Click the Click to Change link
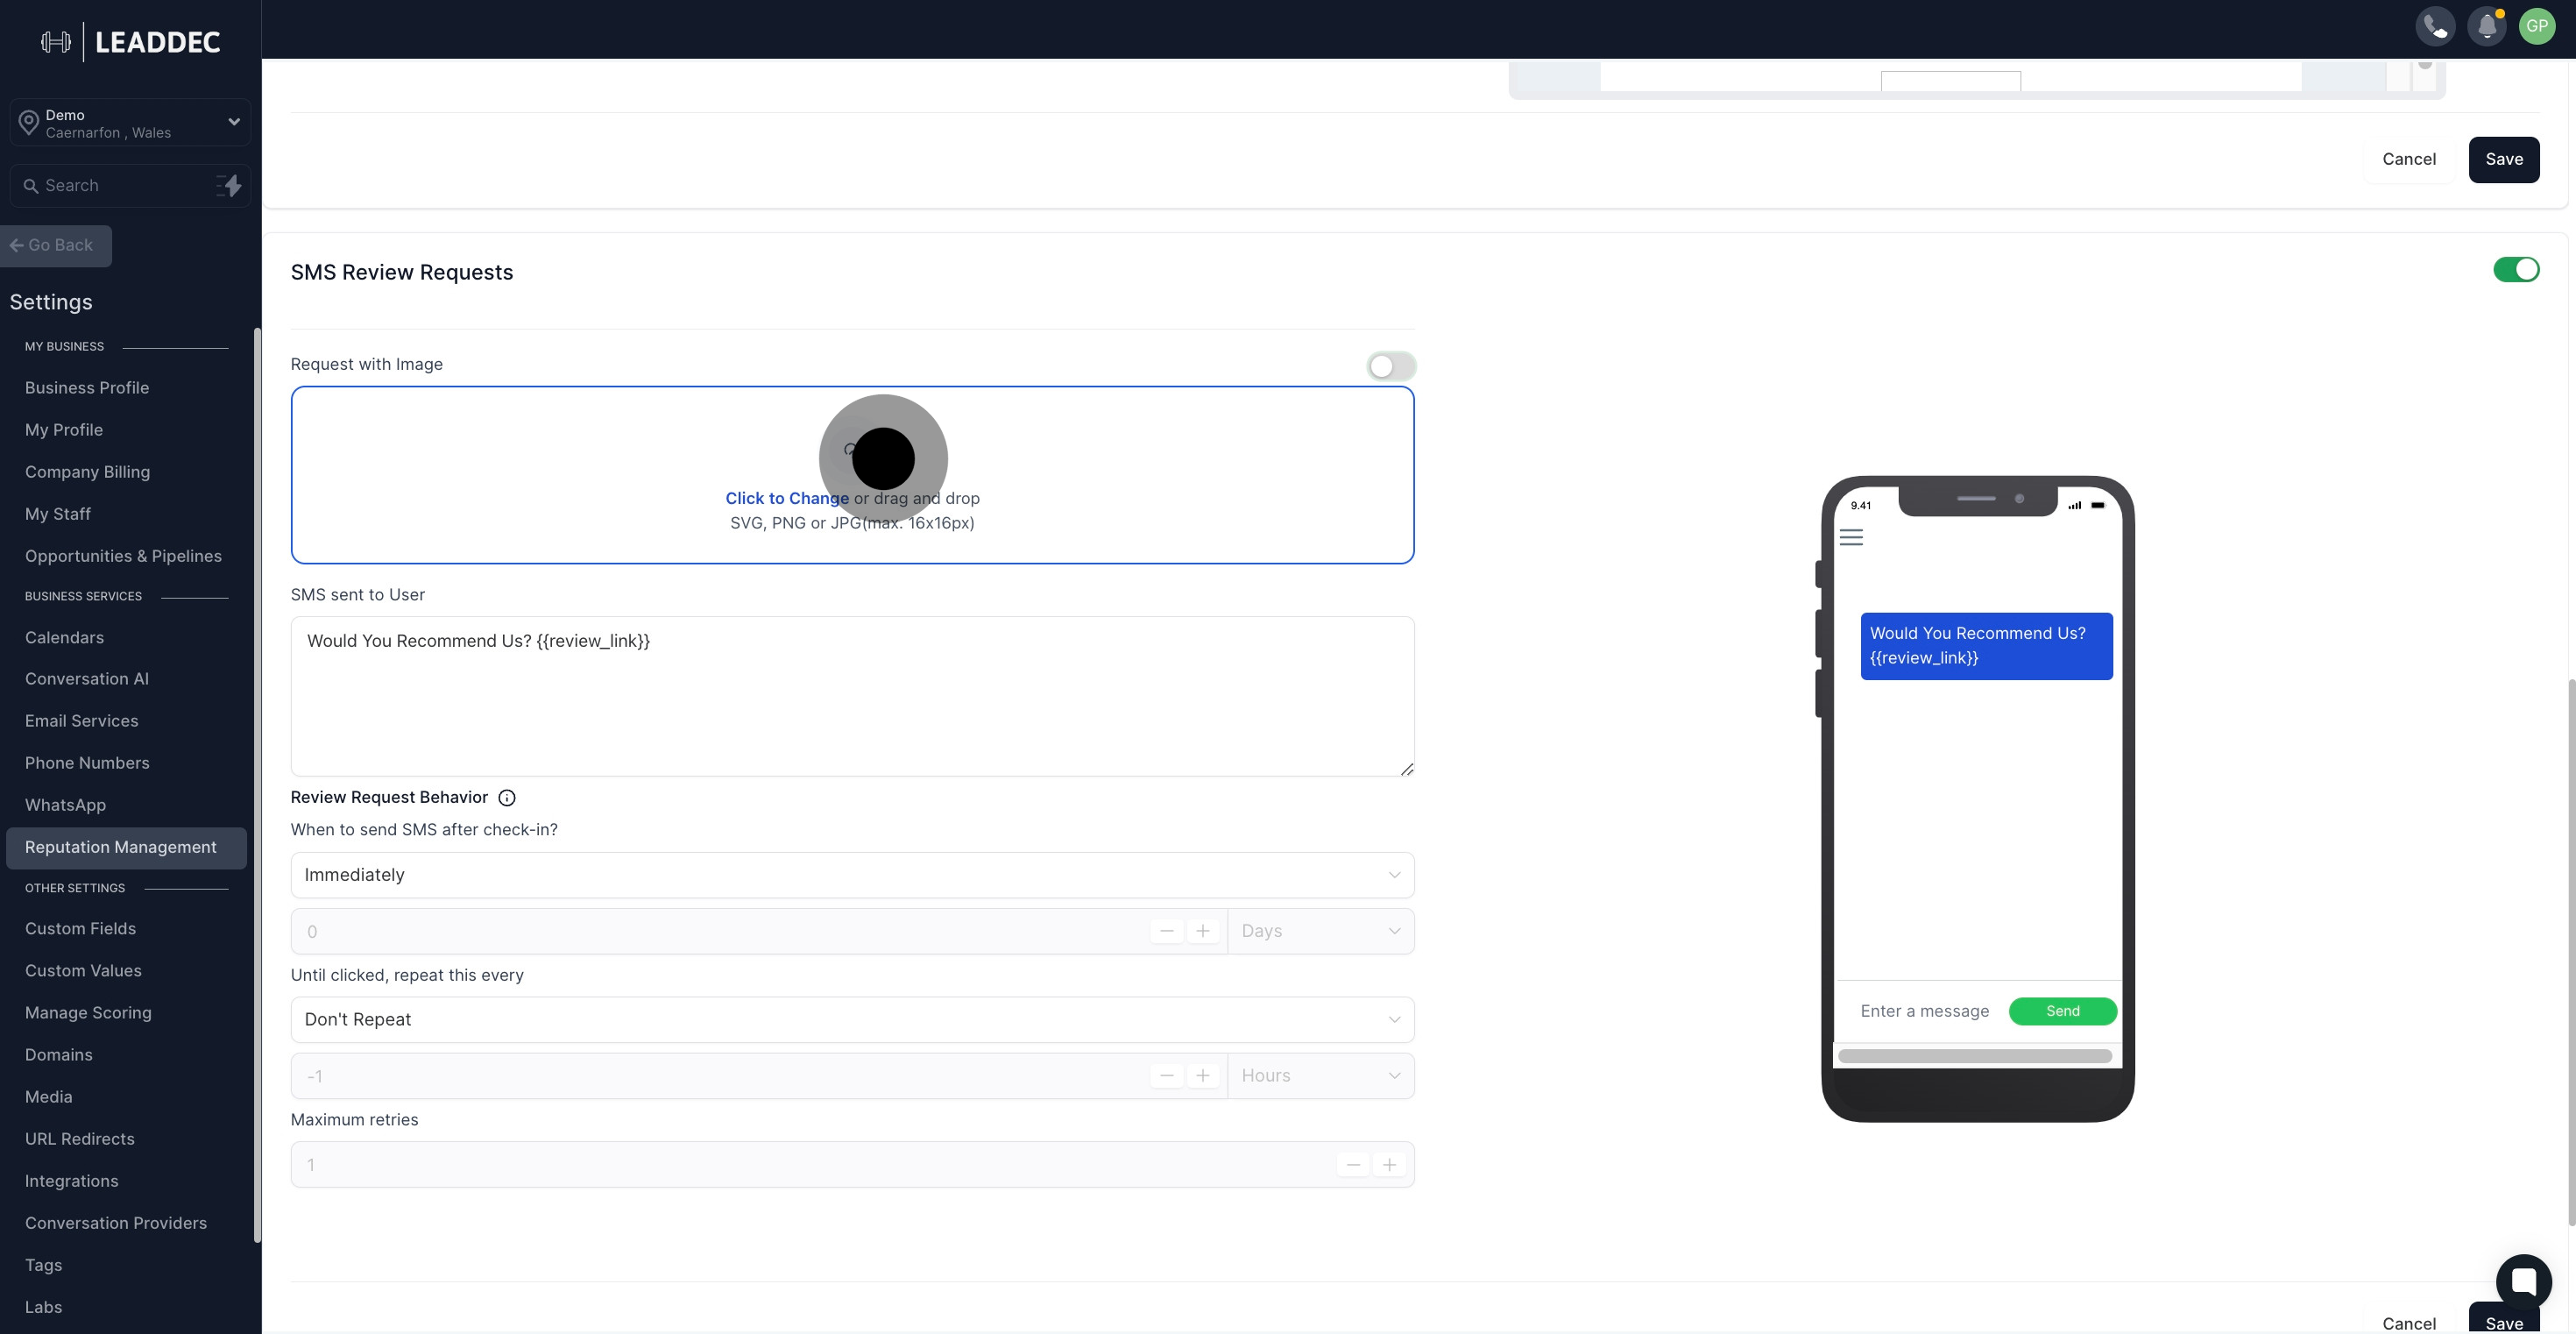2576x1334 pixels. point(787,498)
